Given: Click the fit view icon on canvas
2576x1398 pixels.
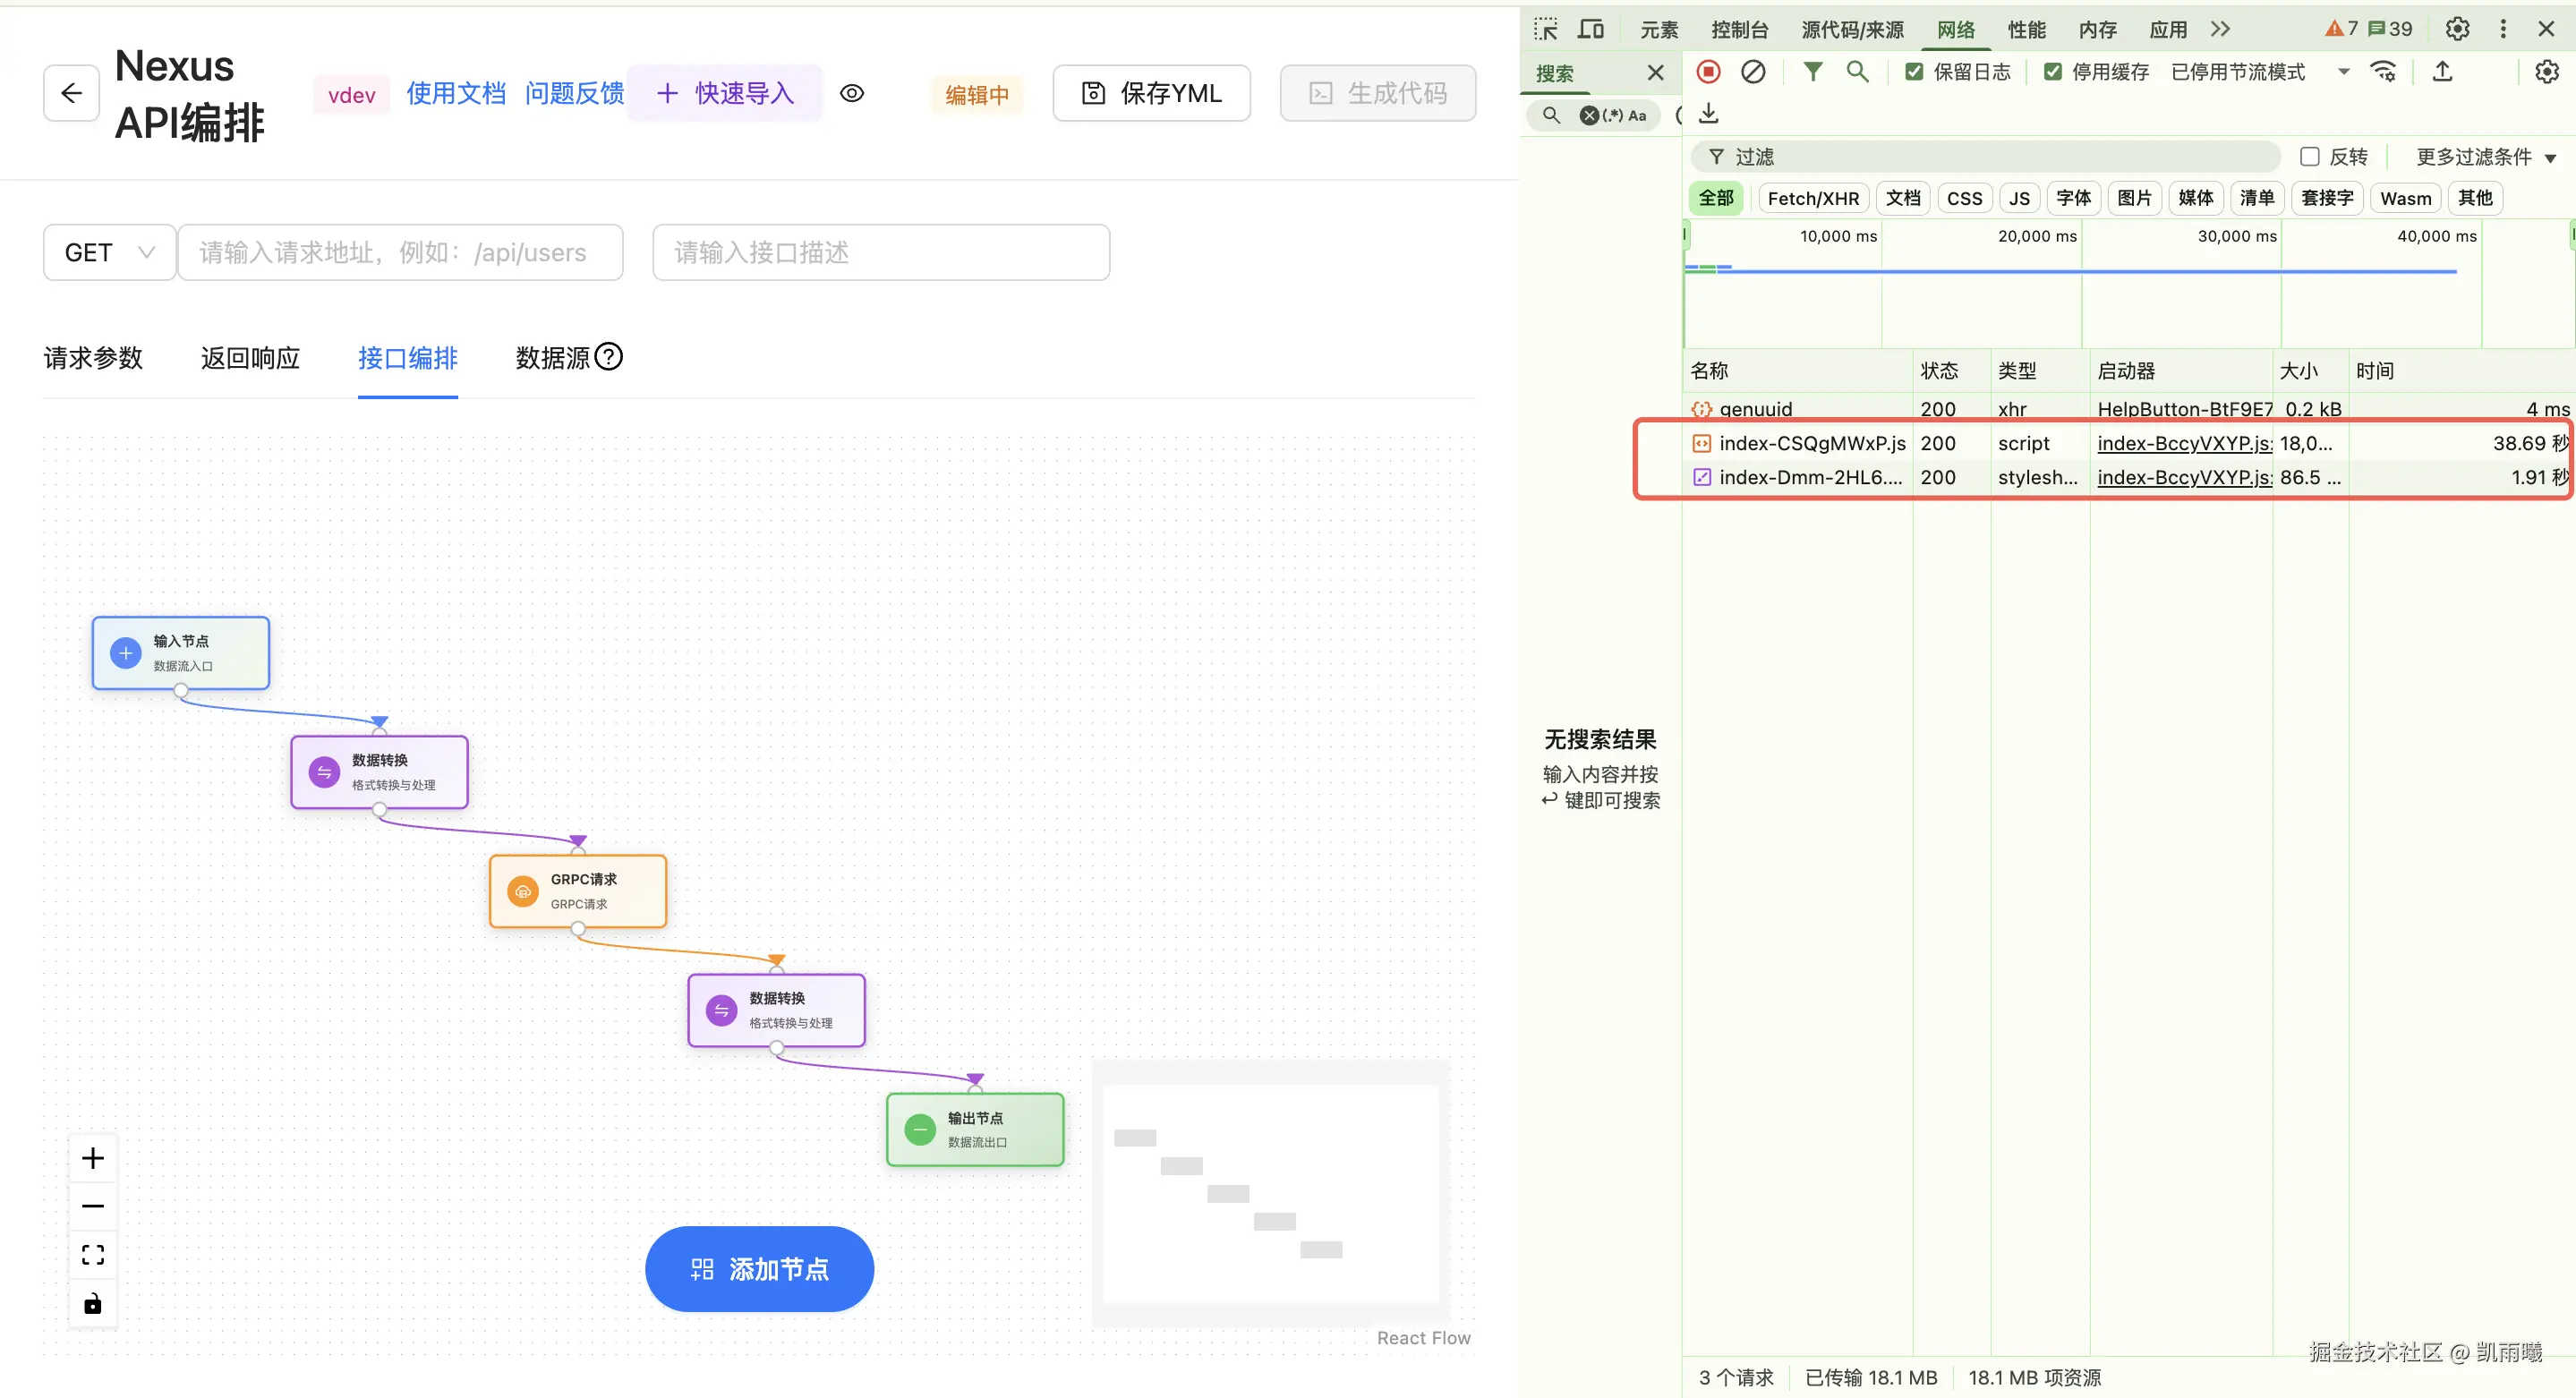Looking at the screenshot, I should [93, 1254].
